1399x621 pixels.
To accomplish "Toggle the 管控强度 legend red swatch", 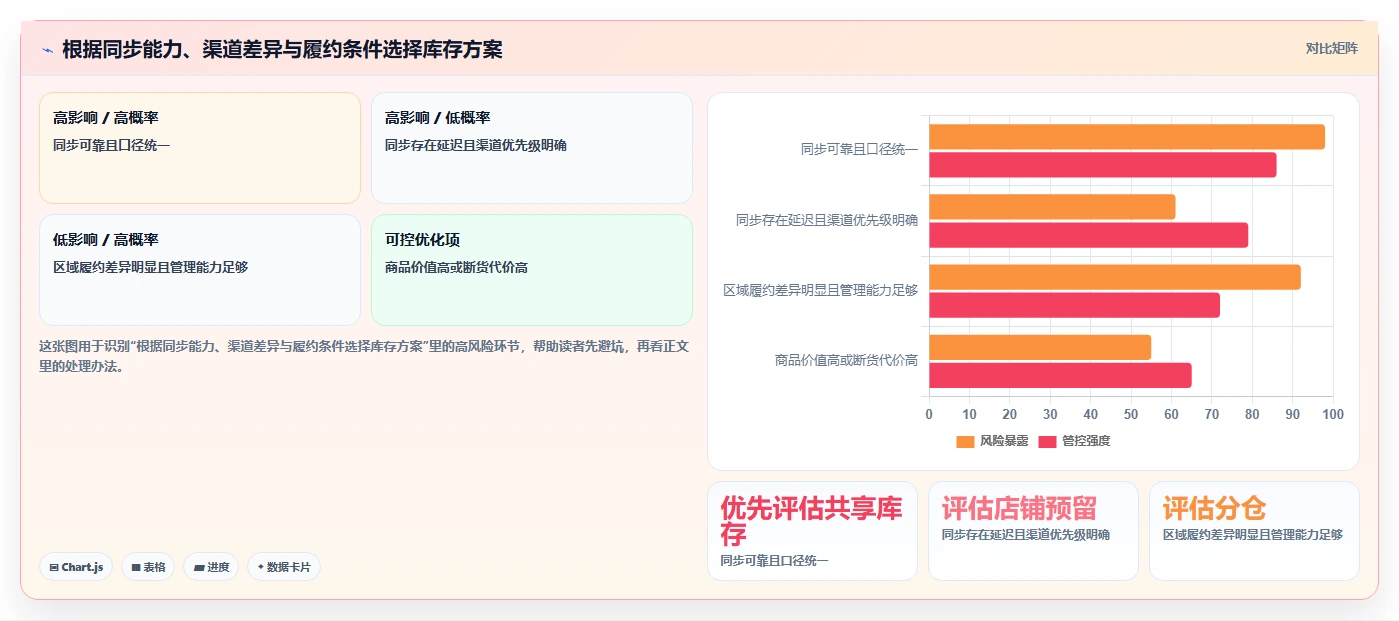I will pyautogui.click(x=1047, y=441).
